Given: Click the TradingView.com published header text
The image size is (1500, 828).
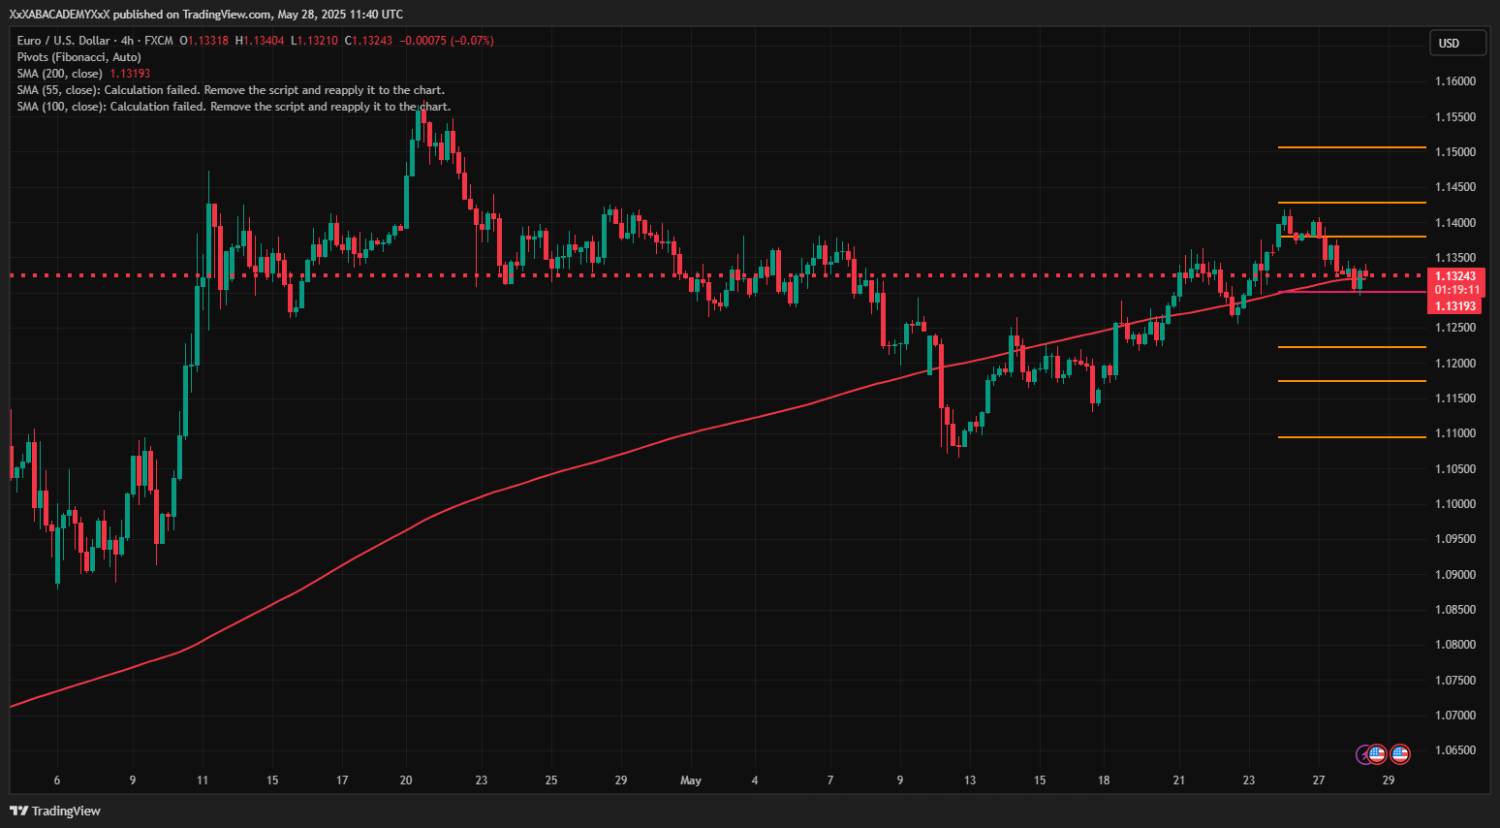Looking at the screenshot, I should pyautogui.click(x=206, y=14).
